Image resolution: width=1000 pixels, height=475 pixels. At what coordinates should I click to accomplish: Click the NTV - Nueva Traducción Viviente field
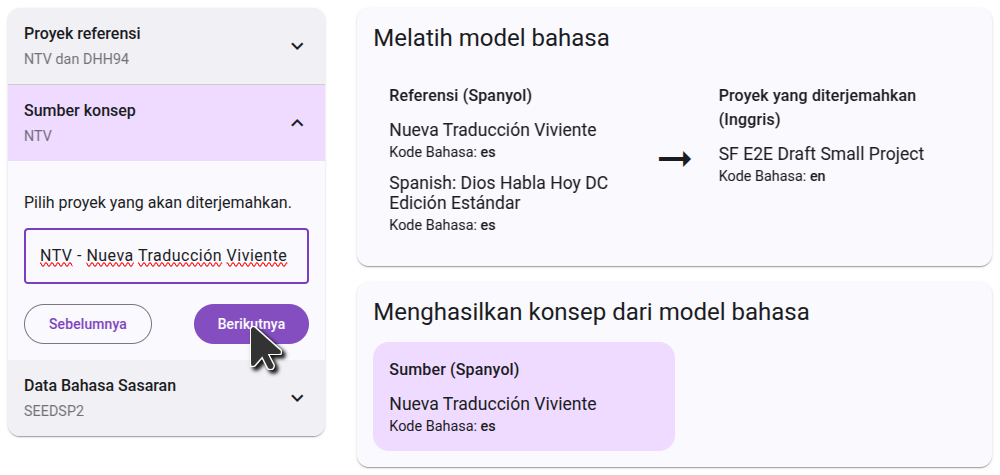166,256
